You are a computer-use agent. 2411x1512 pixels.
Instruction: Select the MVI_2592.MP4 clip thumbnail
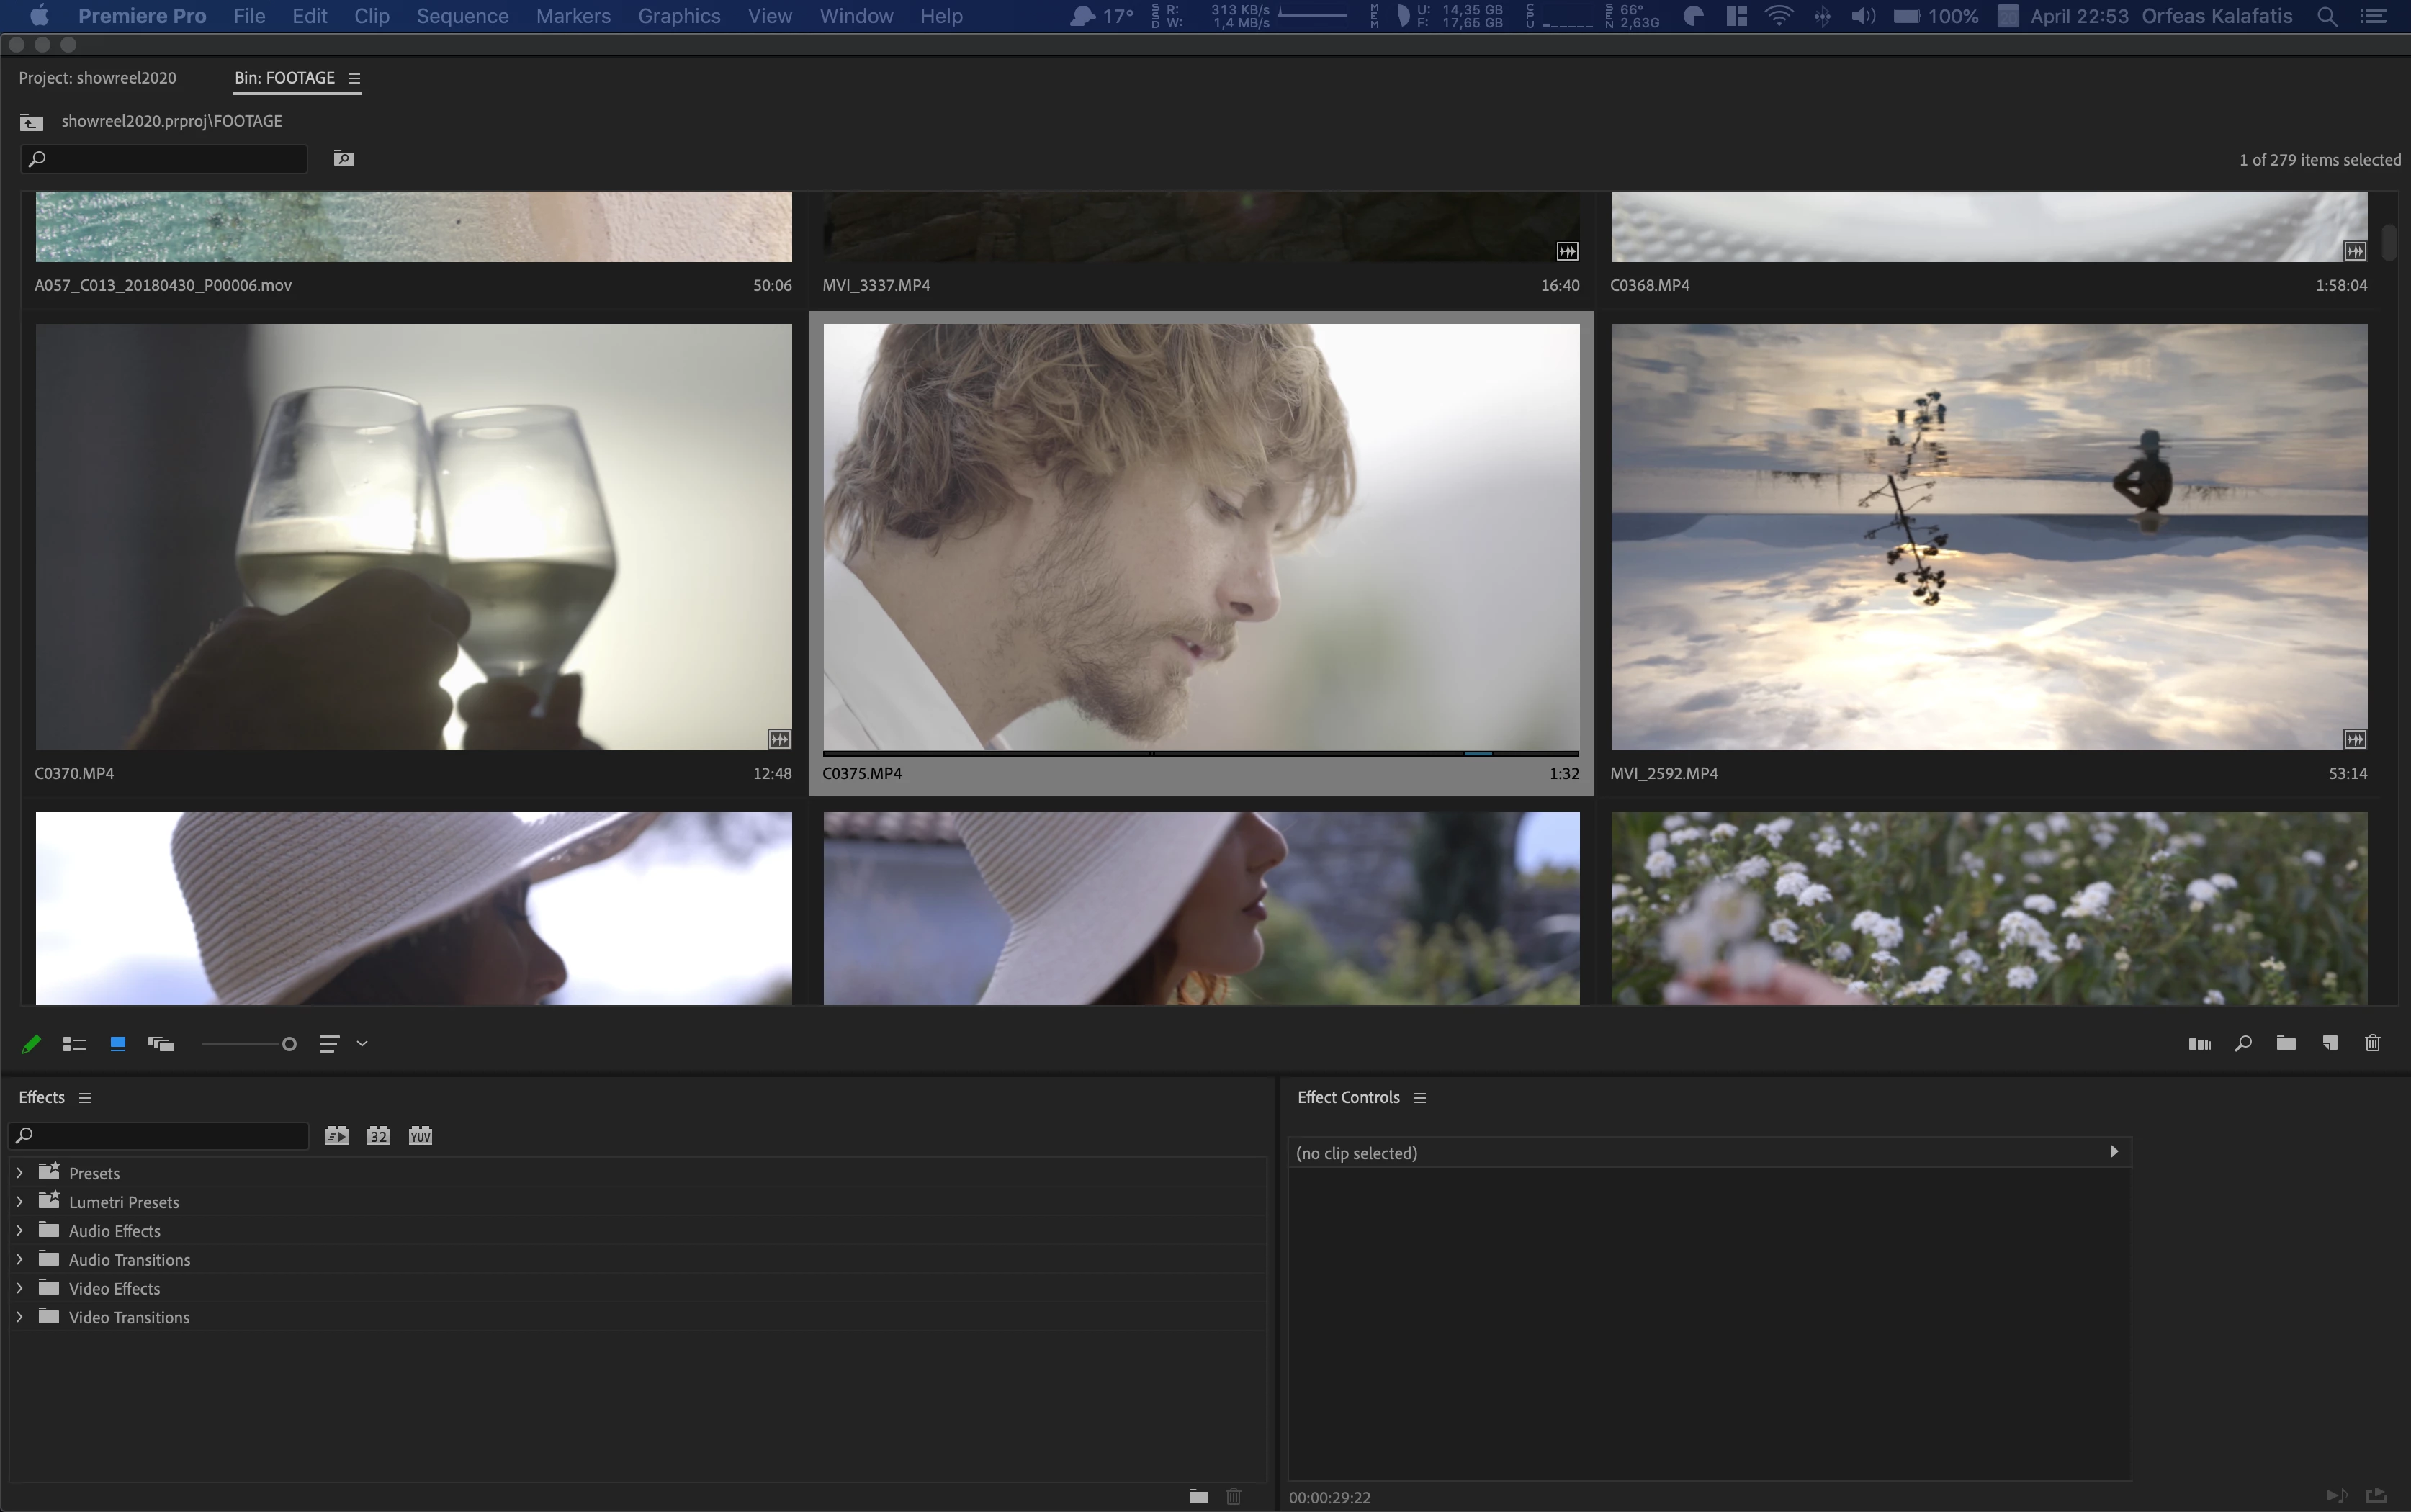coord(1988,537)
